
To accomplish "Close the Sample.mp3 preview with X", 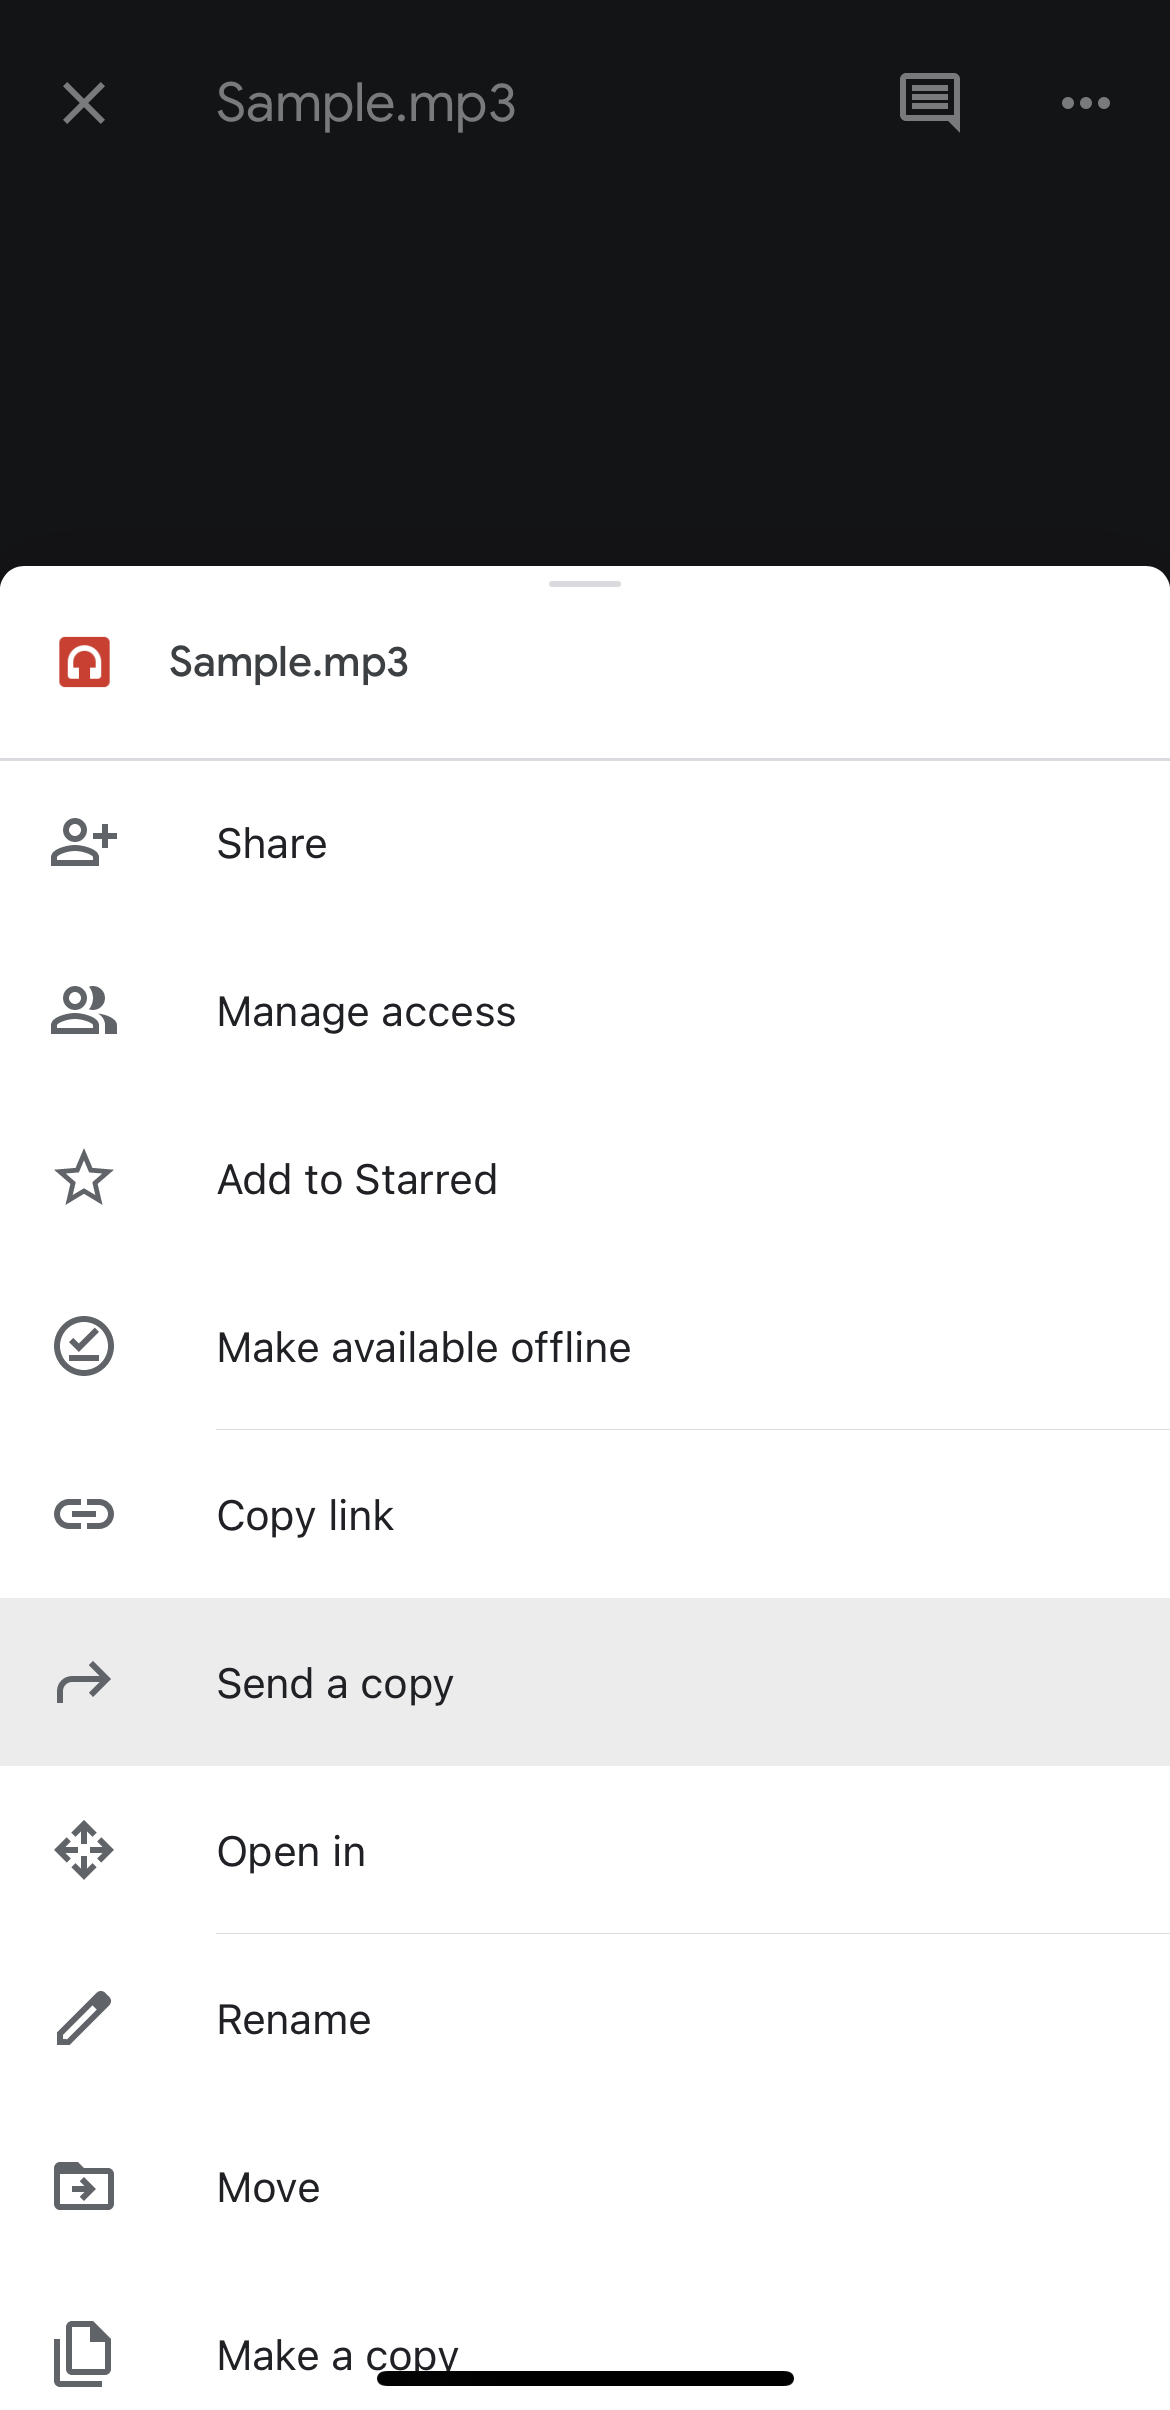I will coord(84,103).
